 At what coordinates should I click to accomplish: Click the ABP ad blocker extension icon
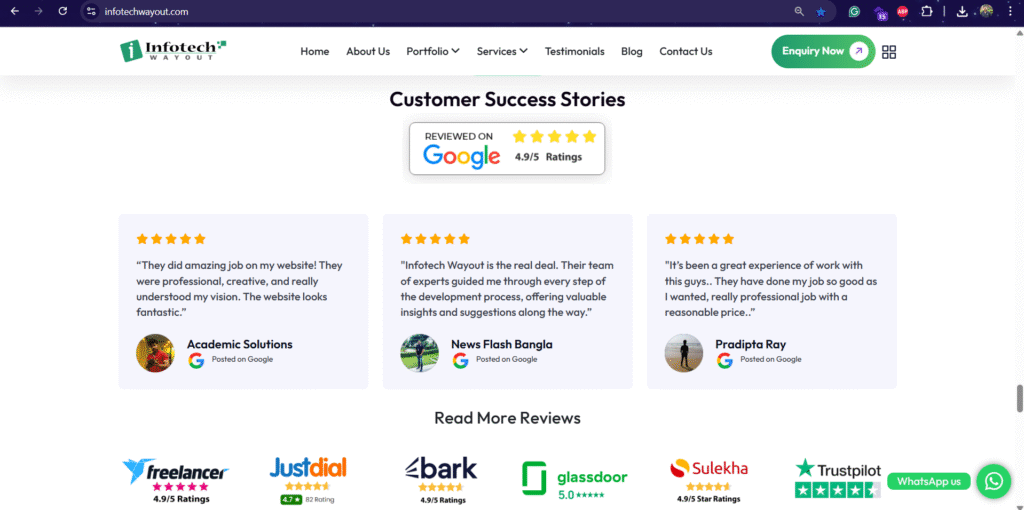point(903,11)
